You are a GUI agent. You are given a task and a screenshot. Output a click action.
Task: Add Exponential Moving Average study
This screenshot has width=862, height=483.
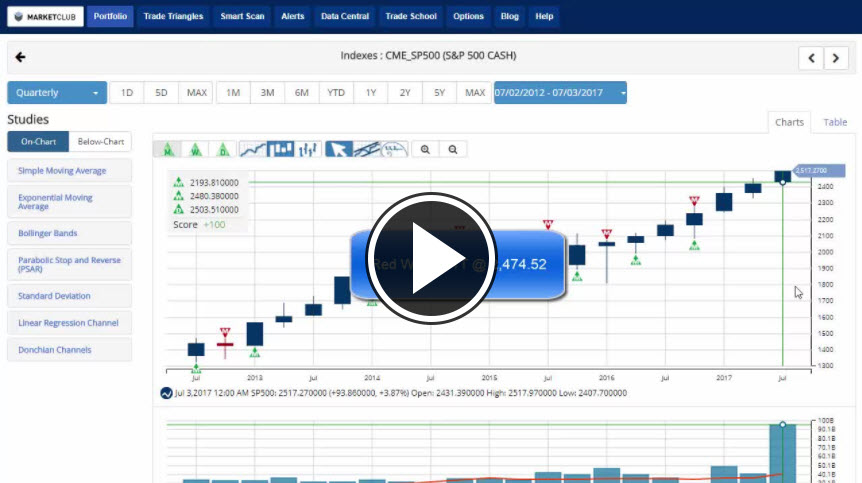(x=70, y=202)
